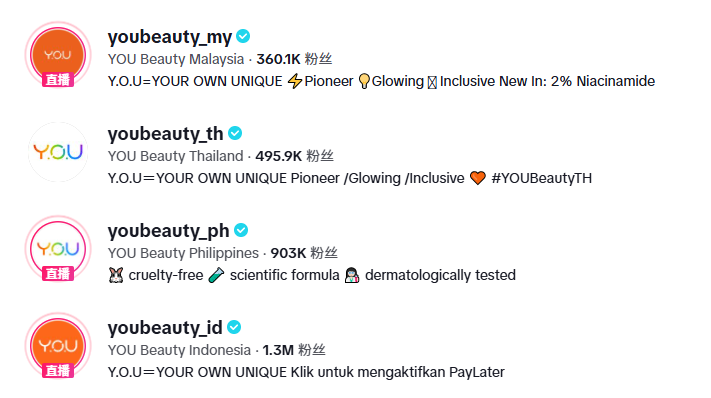
Task: Open youbeauty_ph profile avatar
Action: [x=58, y=248]
